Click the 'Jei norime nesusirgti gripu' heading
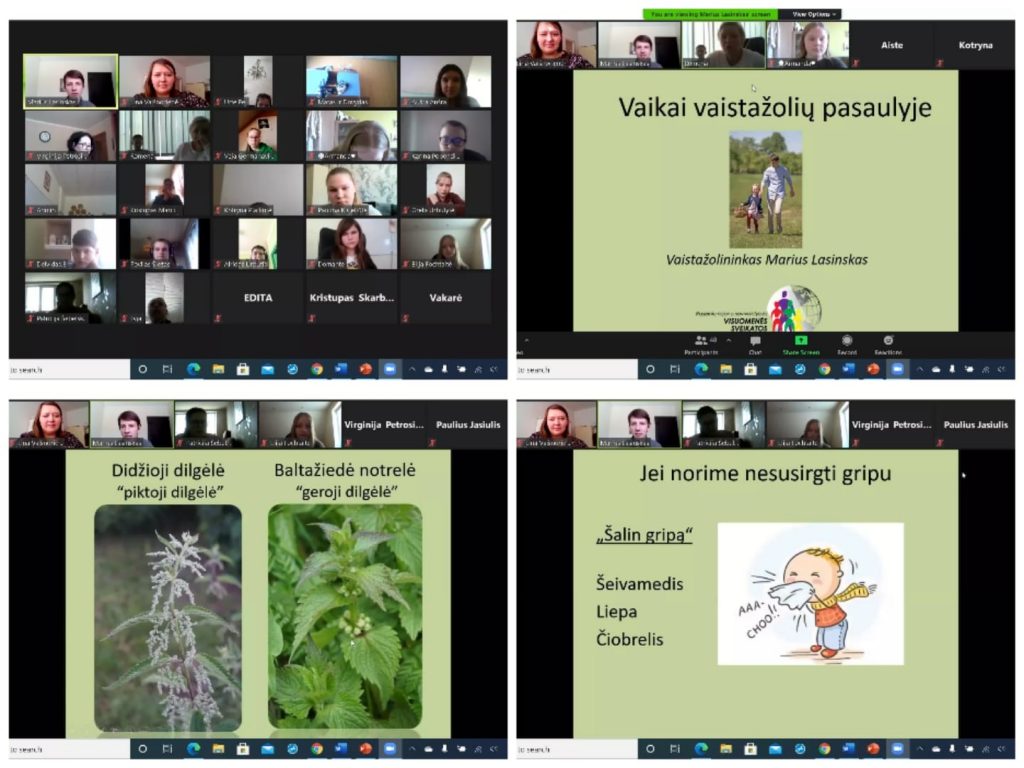The width and height of the screenshot is (1024, 768). 765,473
